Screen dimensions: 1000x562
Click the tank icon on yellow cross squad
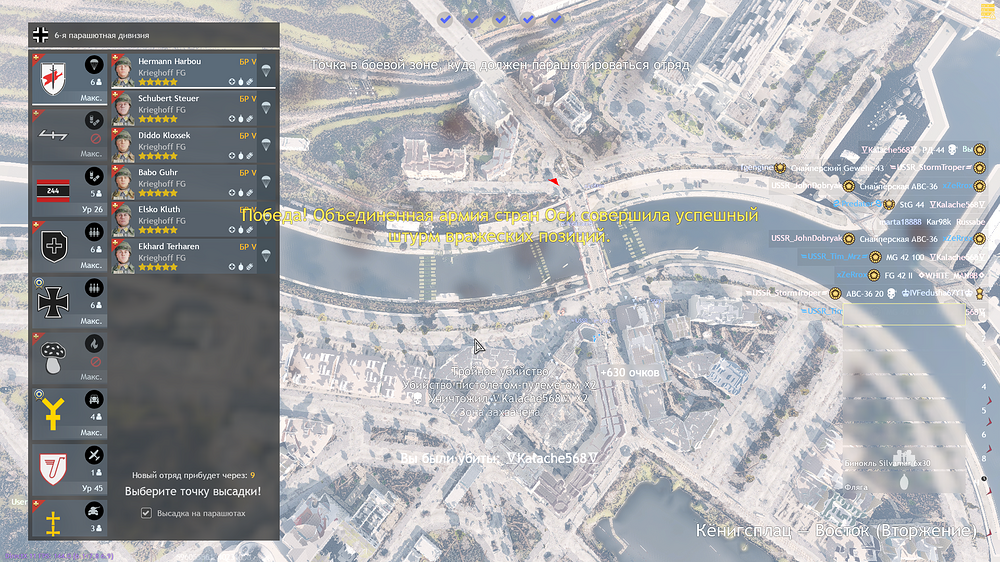94,510
